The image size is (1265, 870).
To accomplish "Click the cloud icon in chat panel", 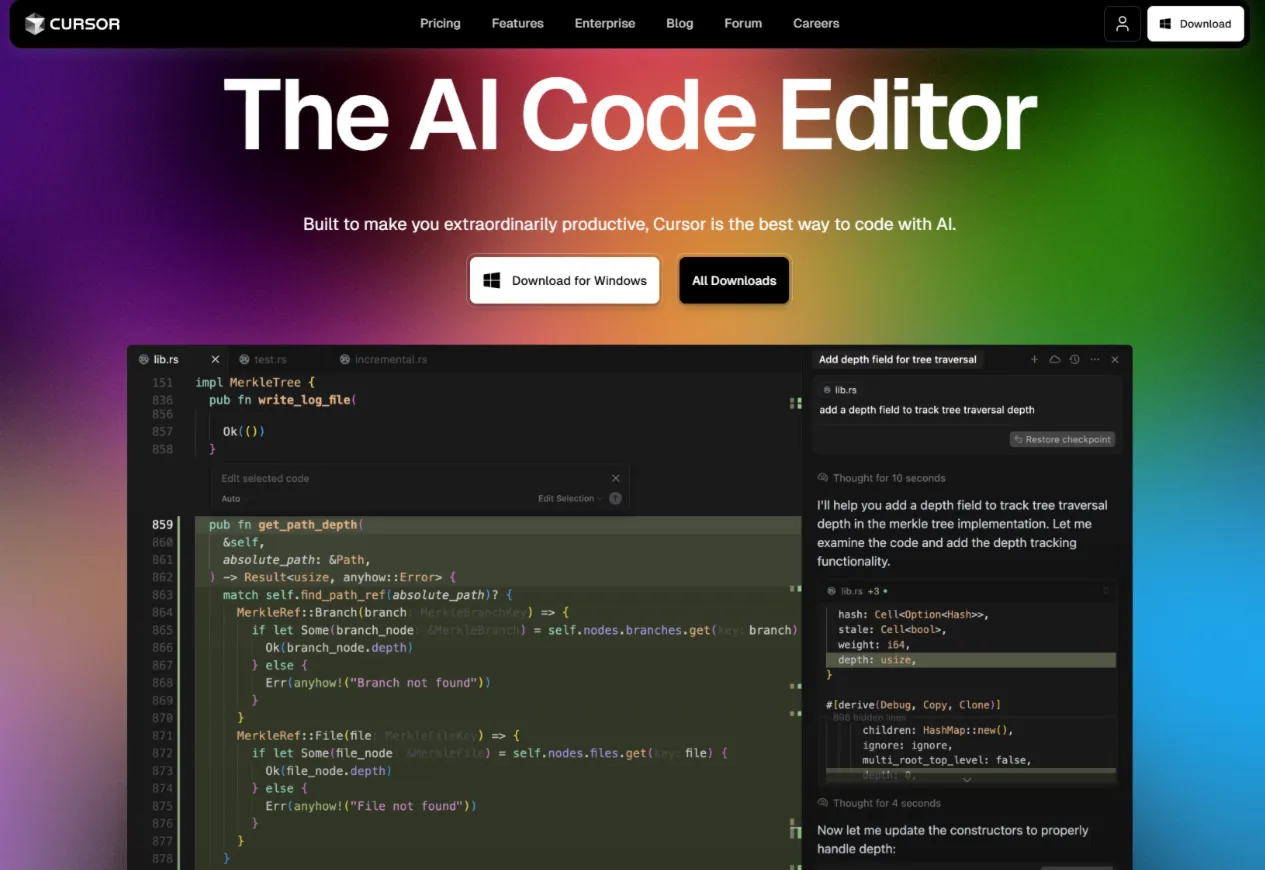I will point(1055,359).
